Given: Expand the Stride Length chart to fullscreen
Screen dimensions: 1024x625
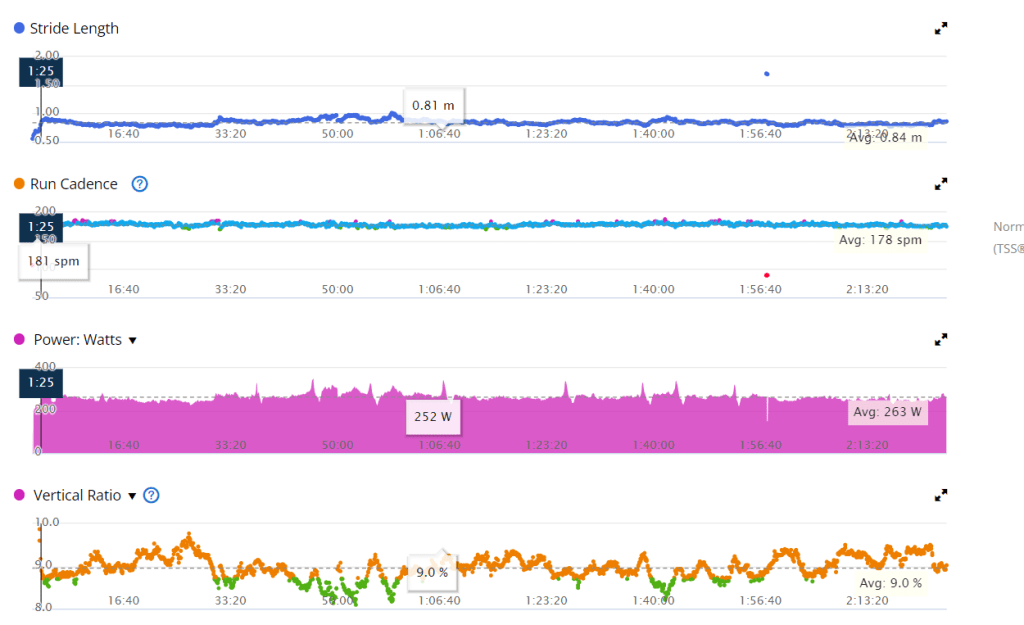Looking at the screenshot, I should tap(940, 29).
